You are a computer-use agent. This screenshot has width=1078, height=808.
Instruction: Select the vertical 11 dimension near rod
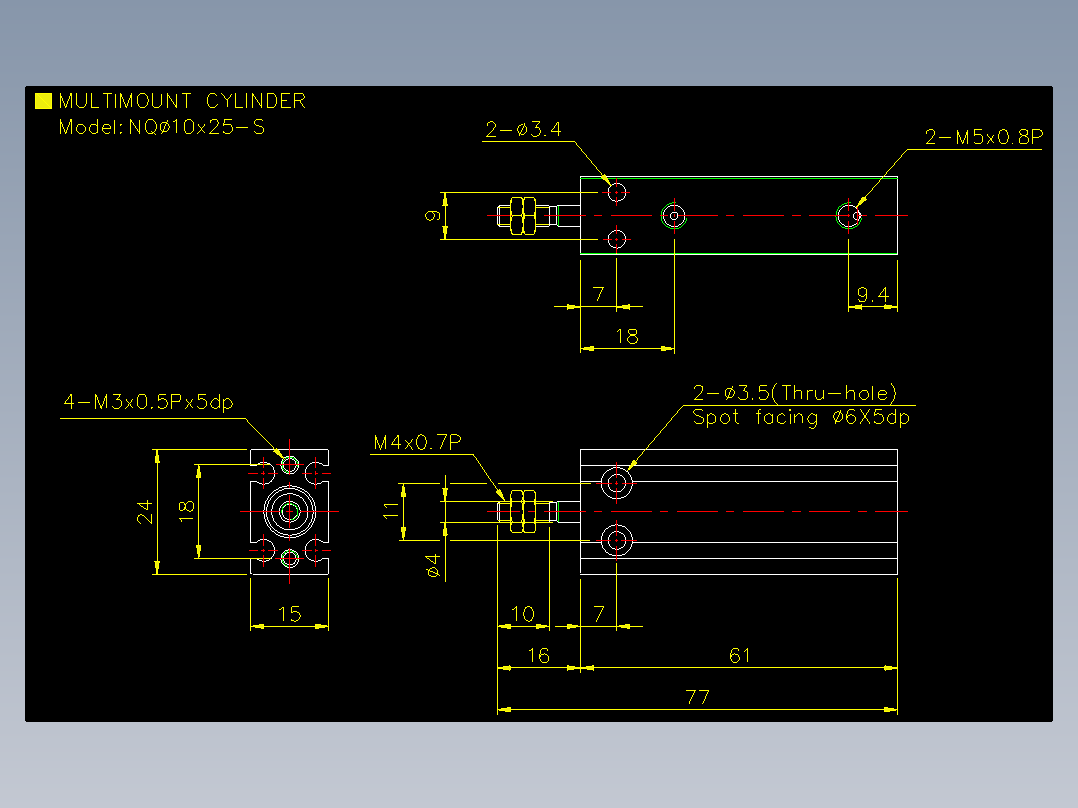(390, 510)
